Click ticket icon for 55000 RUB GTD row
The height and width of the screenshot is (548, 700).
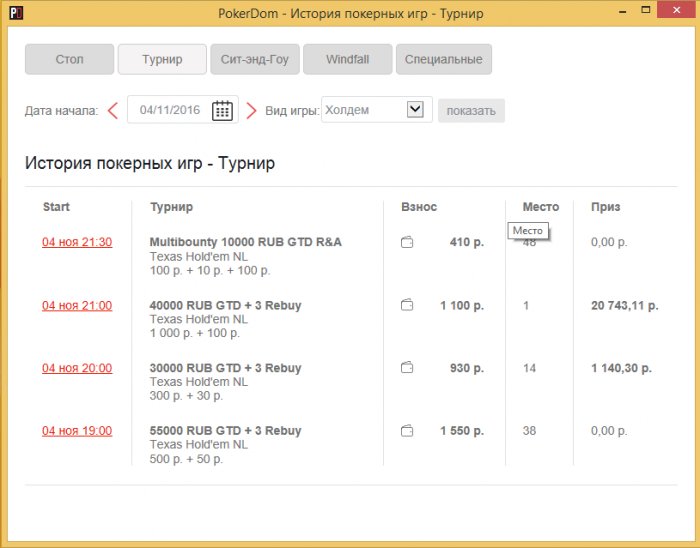click(407, 431)
